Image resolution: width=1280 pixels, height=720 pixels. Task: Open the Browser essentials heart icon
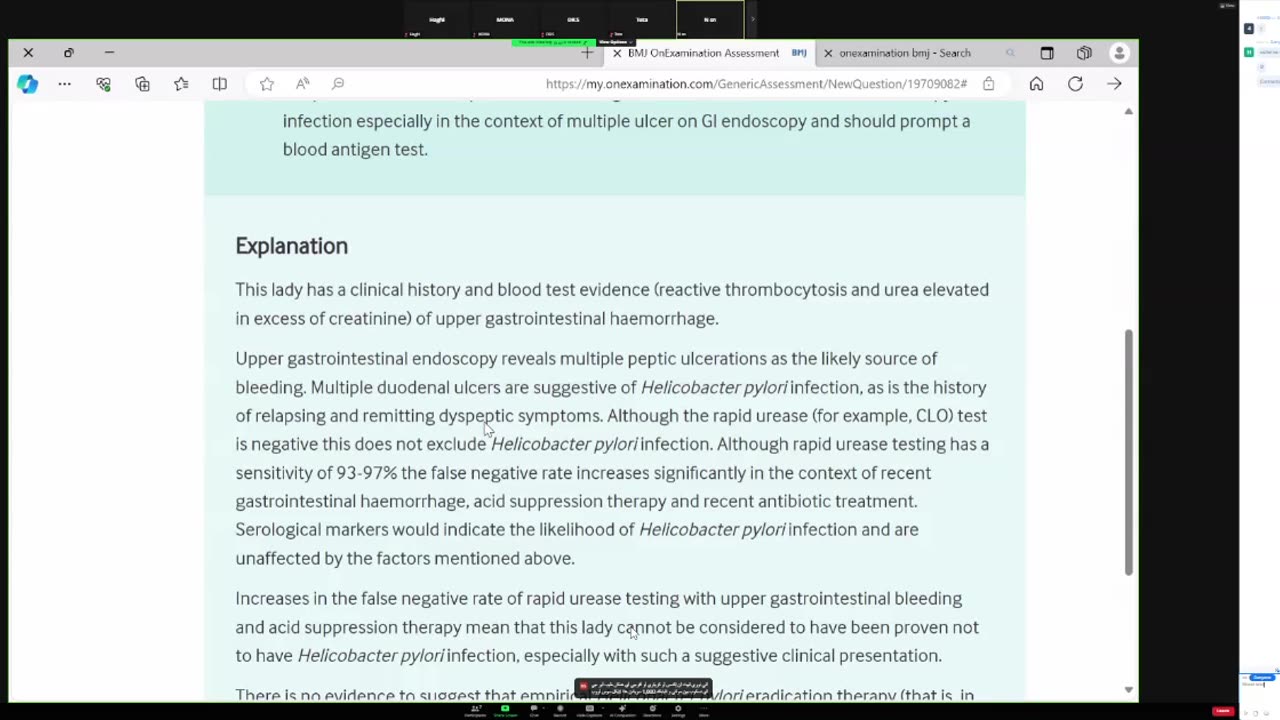click(x=103, y=84)
